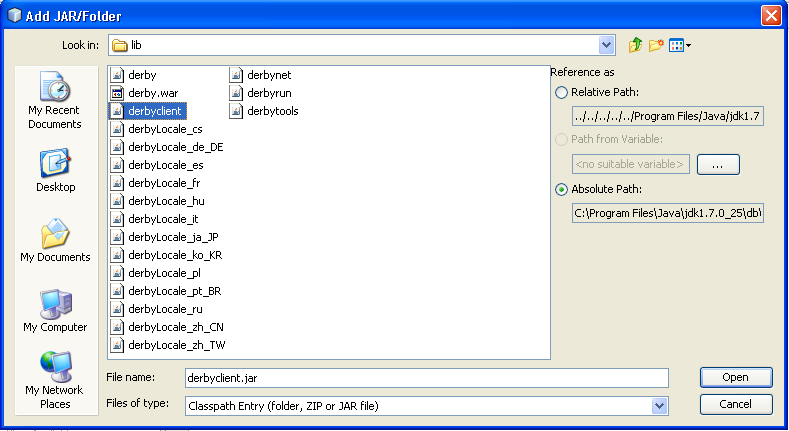Open My Documents shortcut
Screen dimensions: 789x431
(x=55, y=240)
